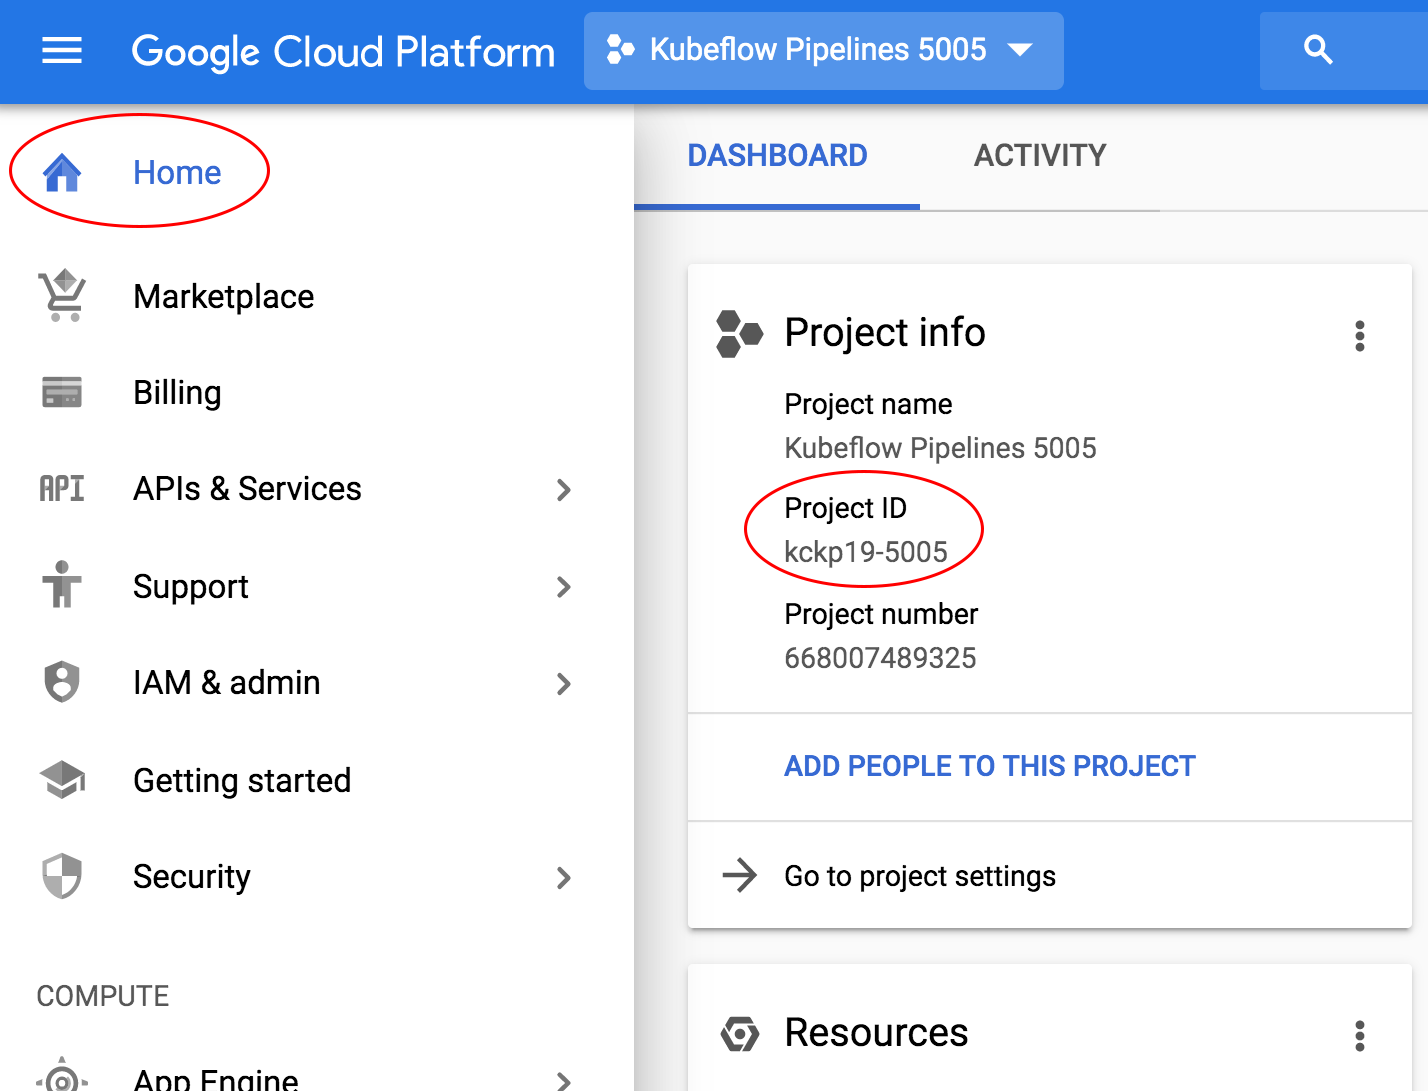Open Resources card three-dot menu
The width and height of the screenshot is (1428, 1091).
point(1359,1036)
